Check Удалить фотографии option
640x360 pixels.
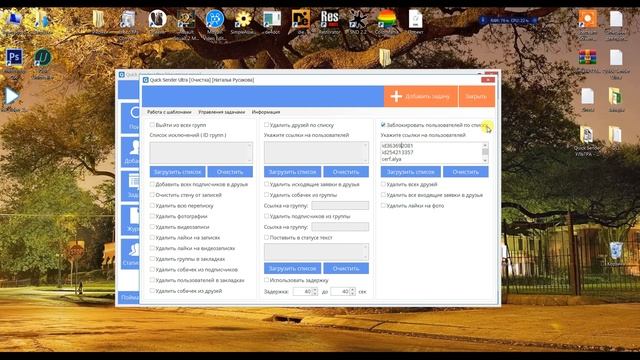click(152, 216)
